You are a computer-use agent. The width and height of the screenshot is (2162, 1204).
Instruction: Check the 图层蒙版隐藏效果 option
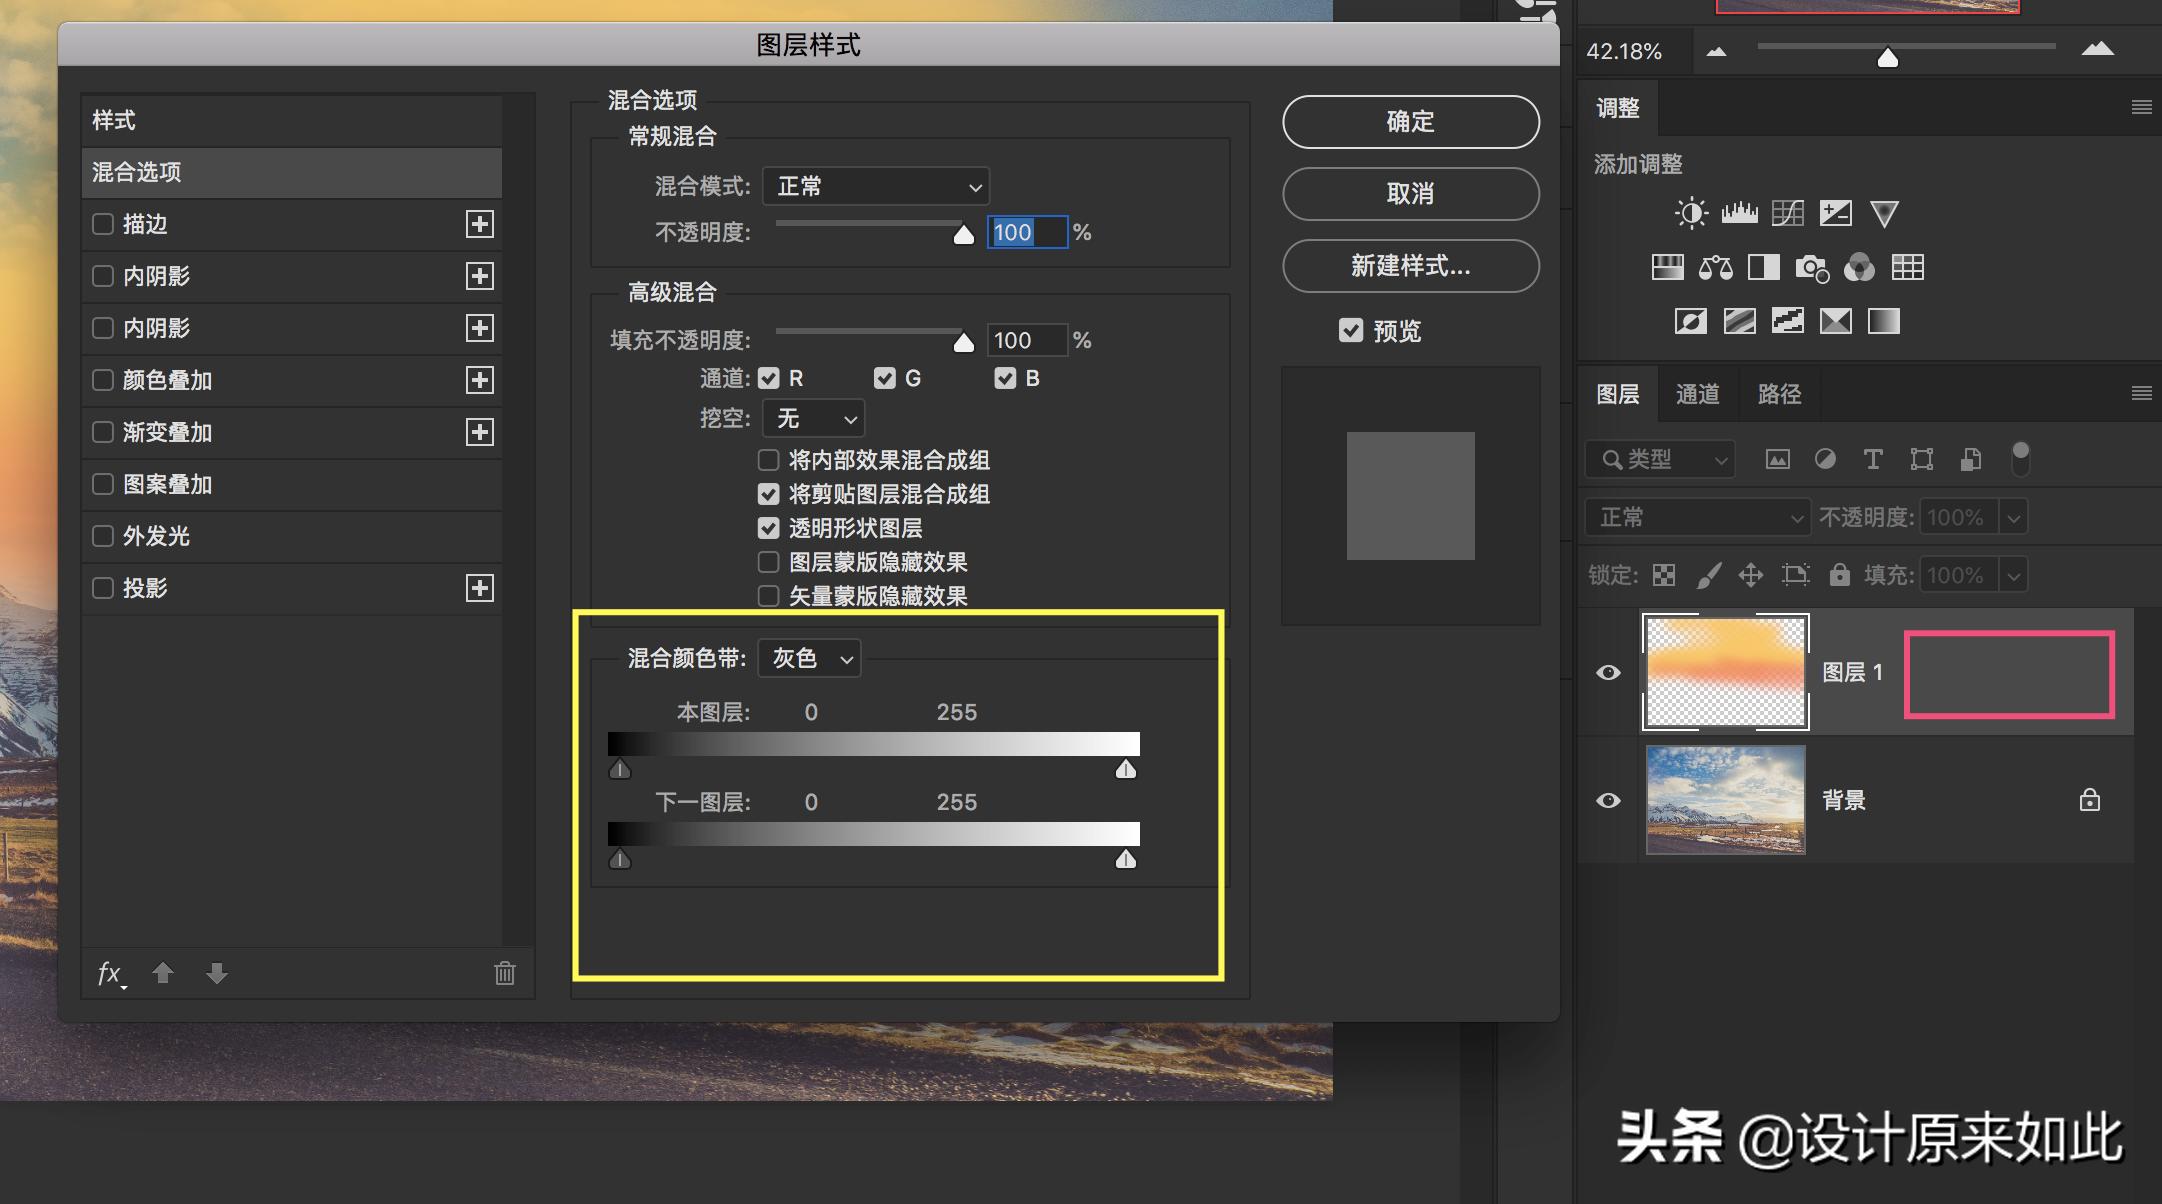768,562
